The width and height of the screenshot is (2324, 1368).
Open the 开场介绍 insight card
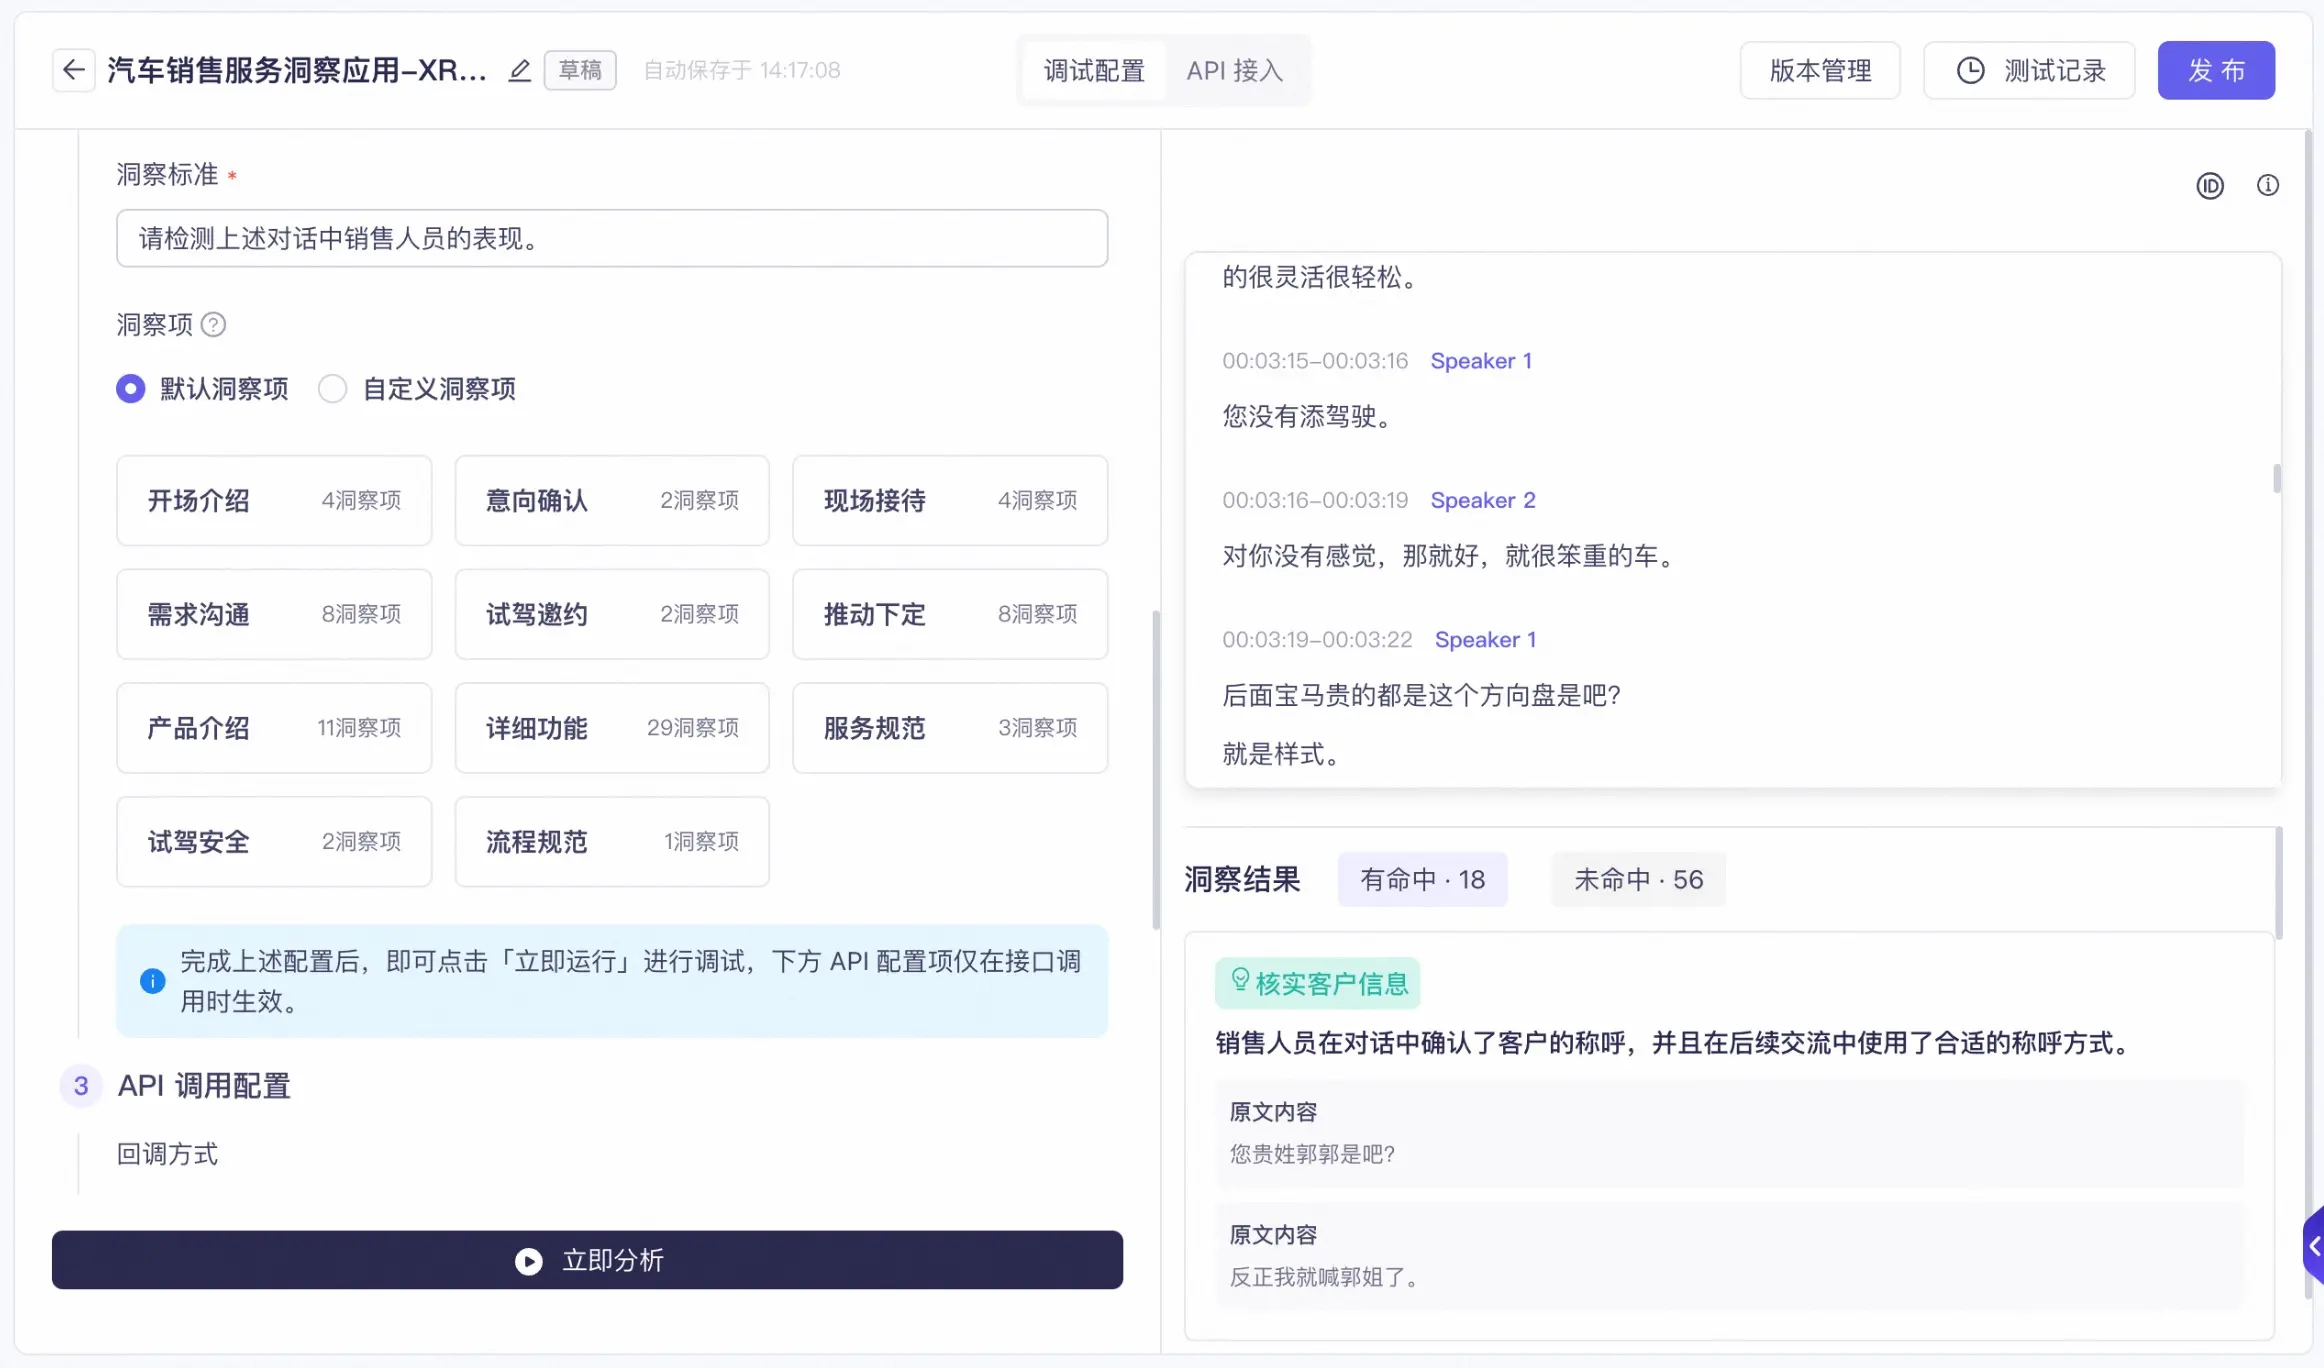tap(274, 501)
